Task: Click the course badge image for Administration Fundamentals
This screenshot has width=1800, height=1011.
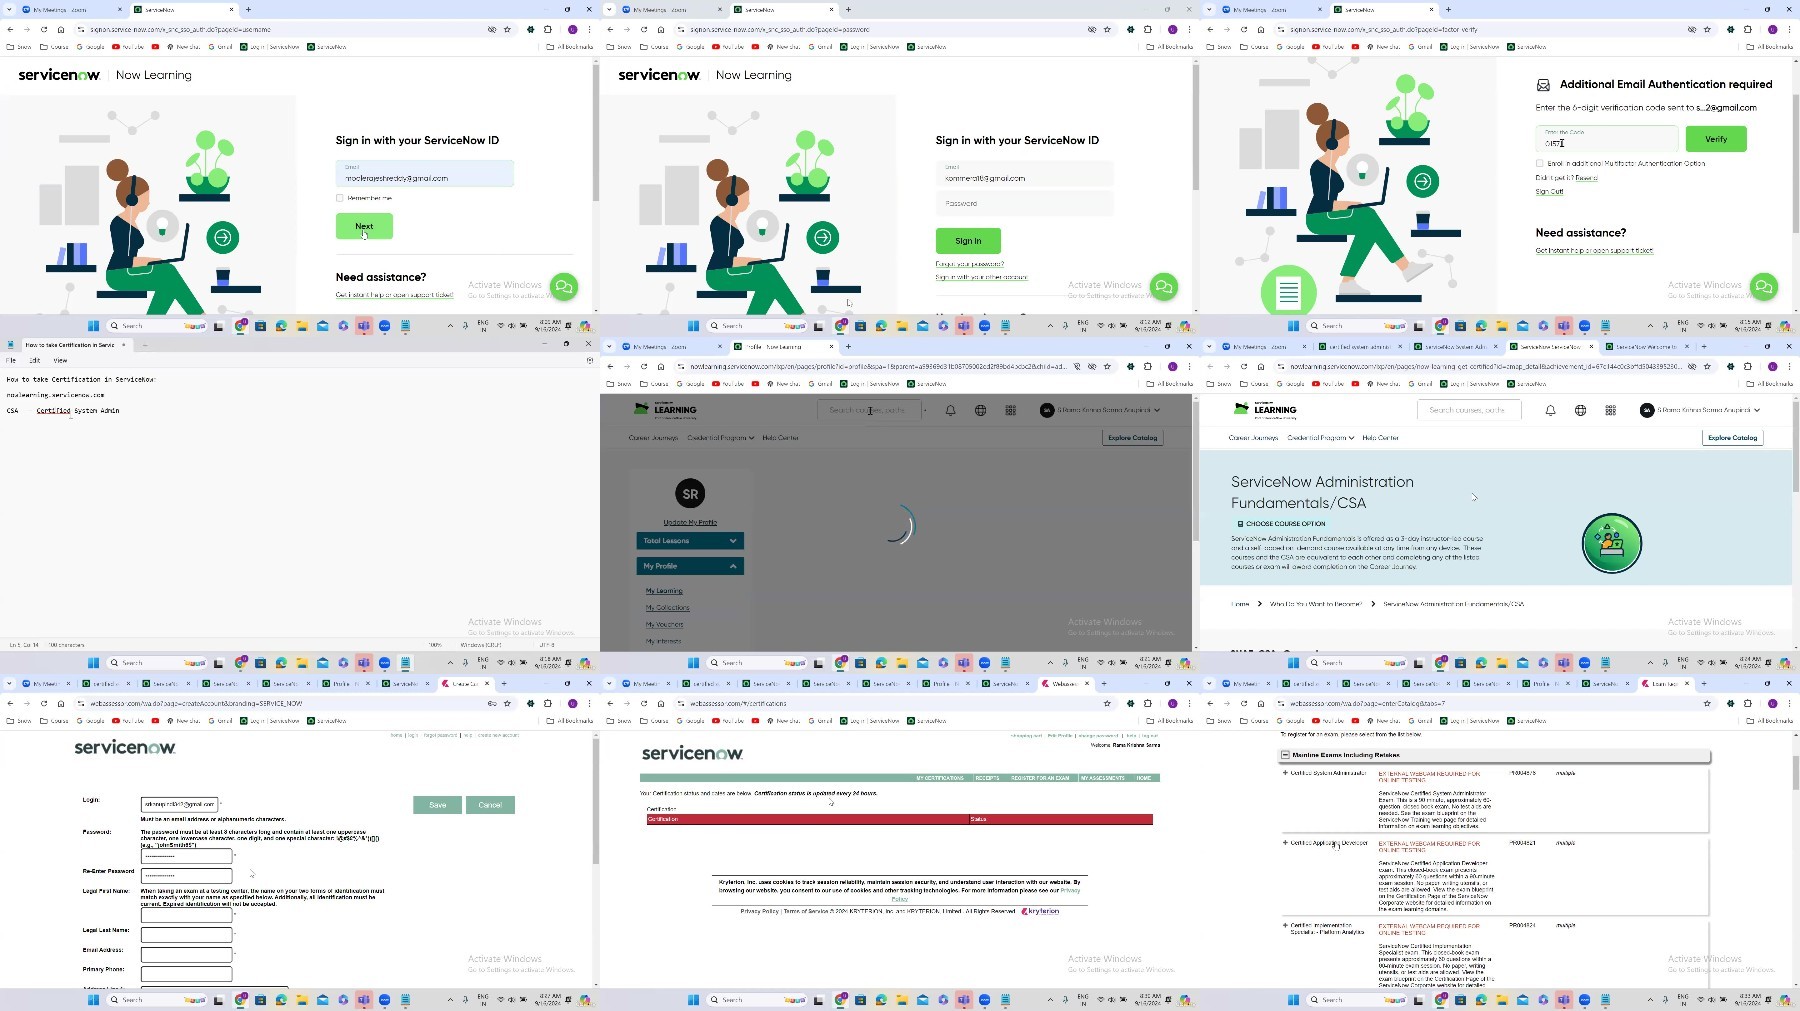Action: click(x=1612, y=543)
